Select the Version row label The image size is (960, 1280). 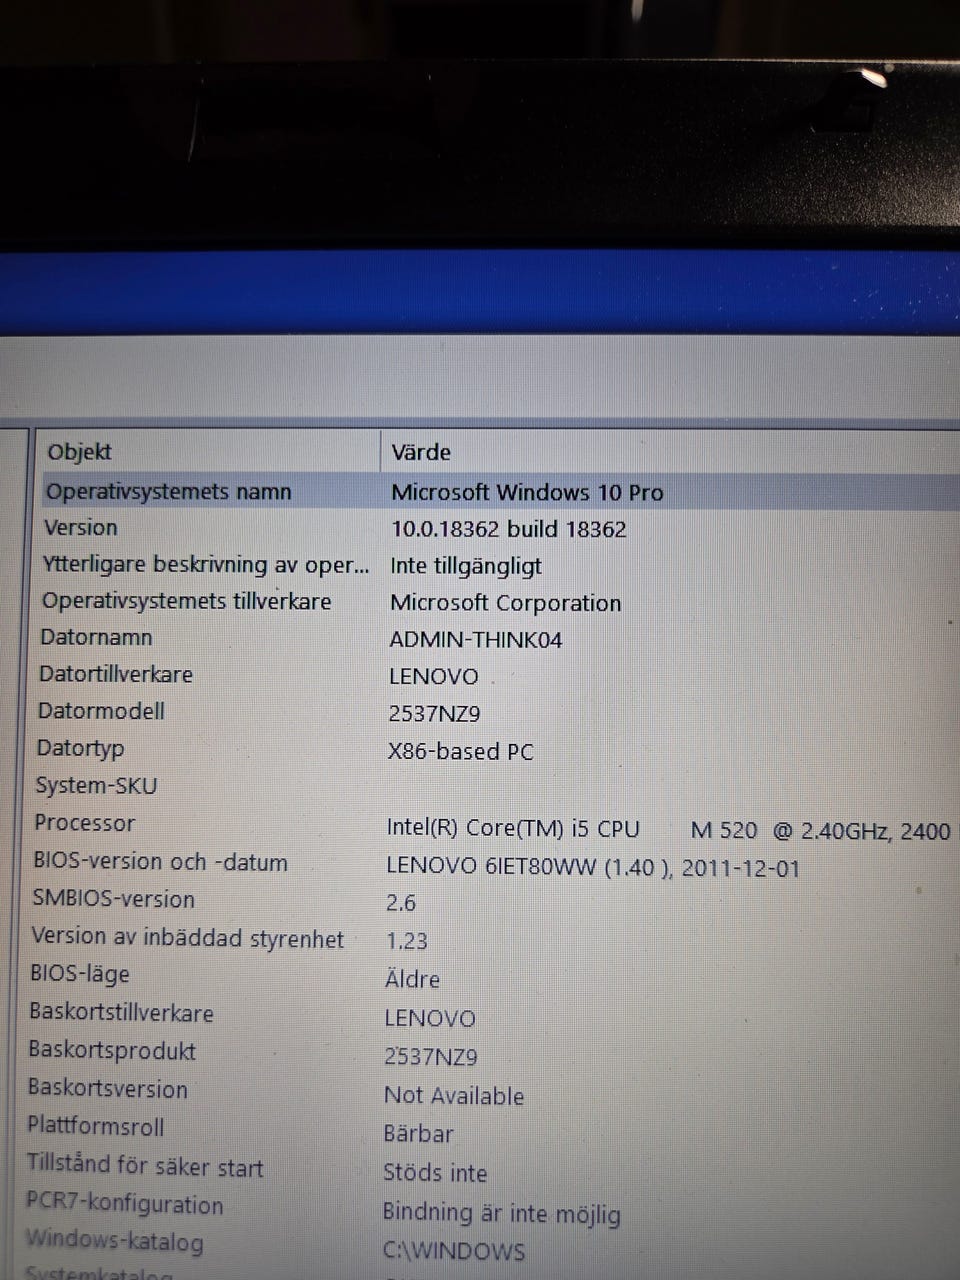coord(81,527)
